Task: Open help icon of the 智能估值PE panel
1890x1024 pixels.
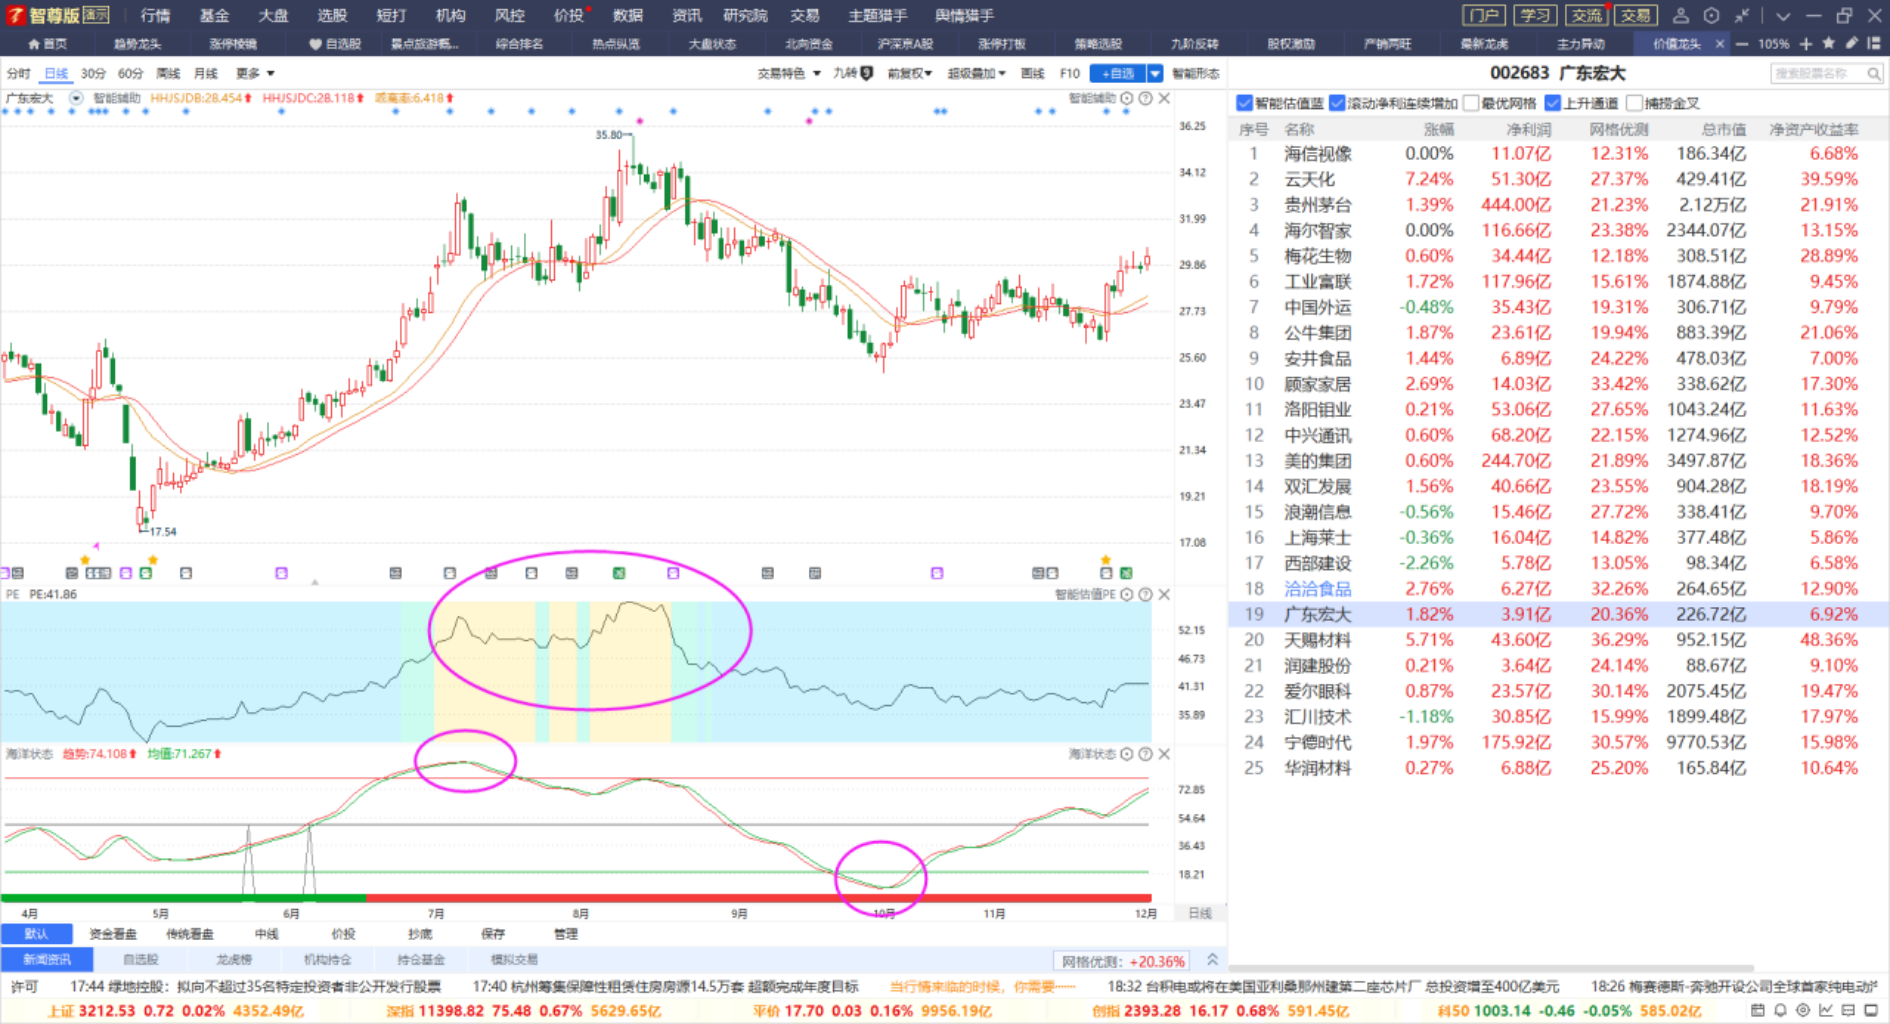Action: click(x=1146, y=594)
